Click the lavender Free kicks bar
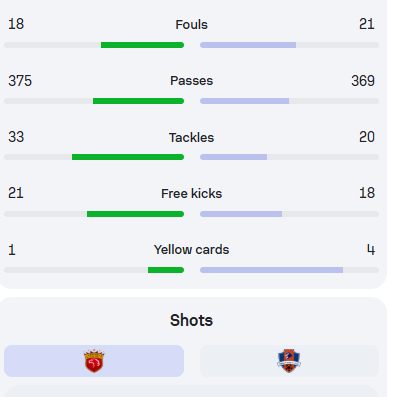The image size is (394, 397). (x=241, y=214)
